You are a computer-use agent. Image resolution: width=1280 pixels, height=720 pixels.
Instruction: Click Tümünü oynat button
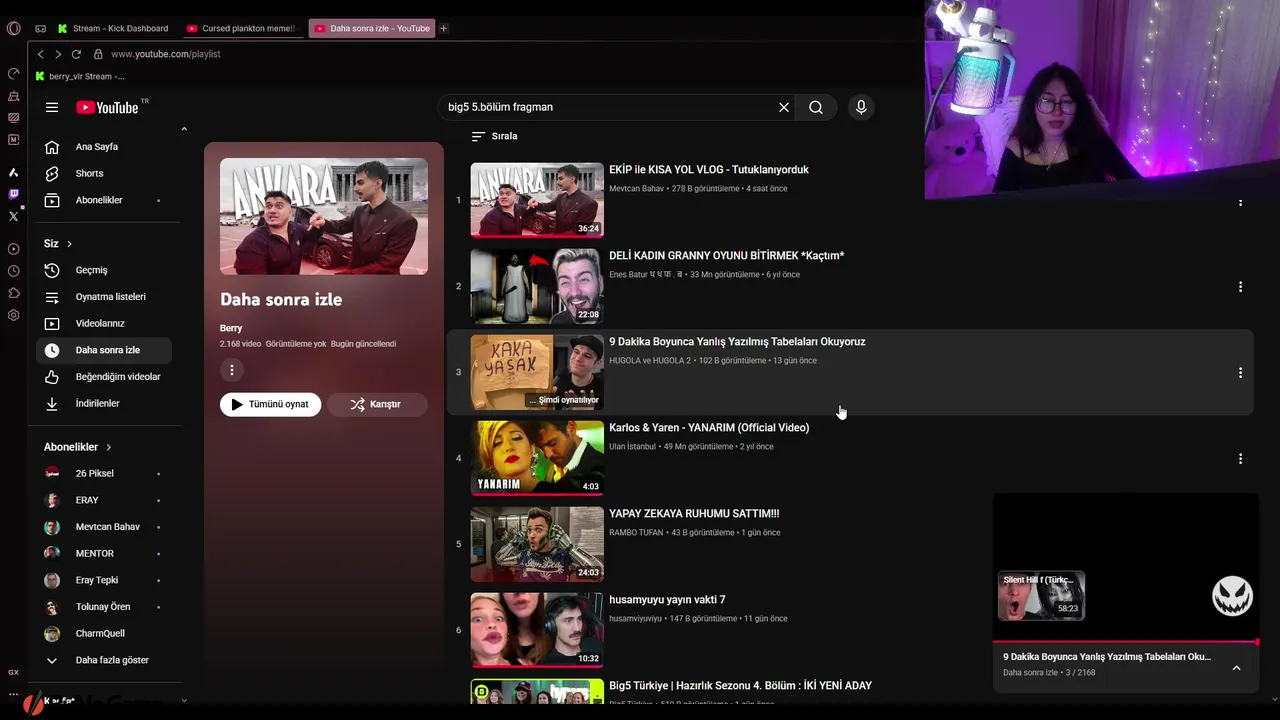pyautogui.click(x=270, y=404)
